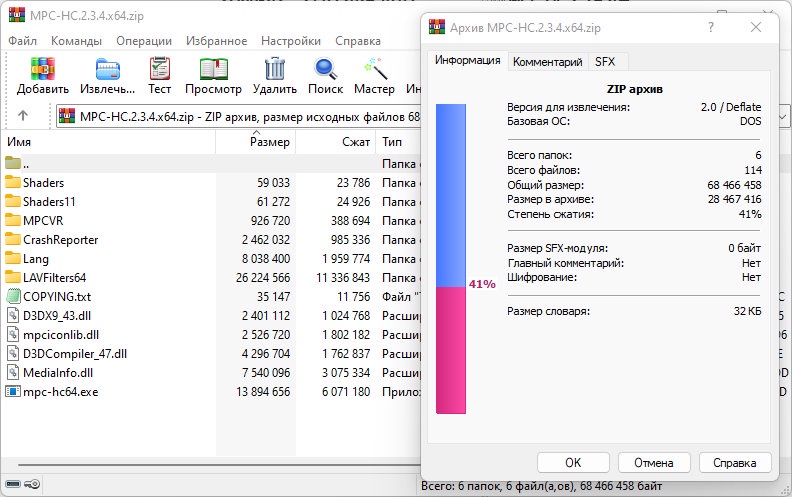Screen dimensions: 792x497
Task: Select the CrashReporter folder icon
Action: (x=13, y=239)
